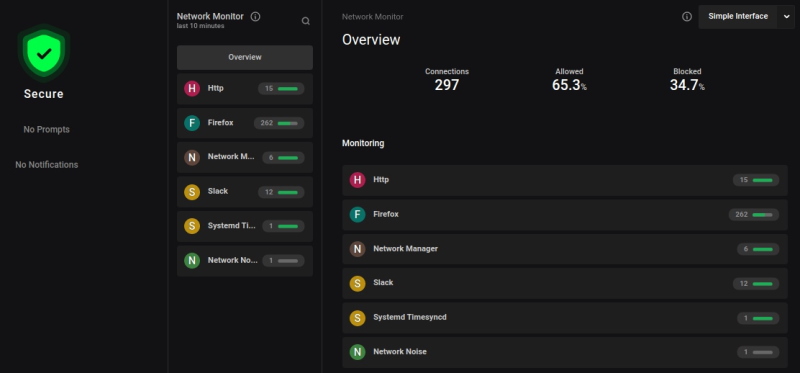
Task: Click the Slack avatar in Monitoring list
Action: pyautogui.click(x=357, y=283)
